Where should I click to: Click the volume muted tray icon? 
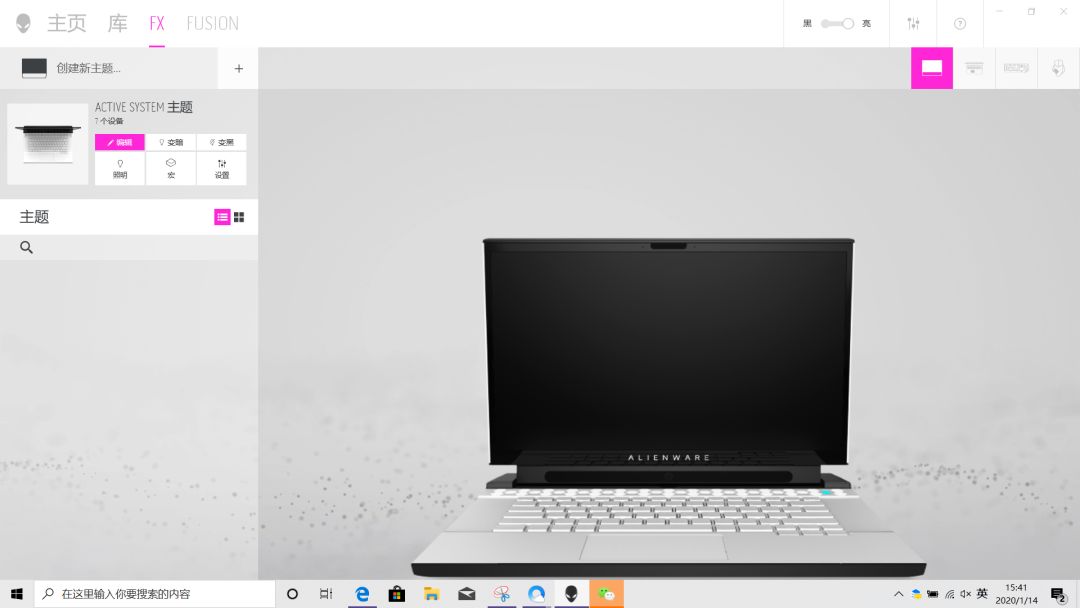[x=966, y=594]
